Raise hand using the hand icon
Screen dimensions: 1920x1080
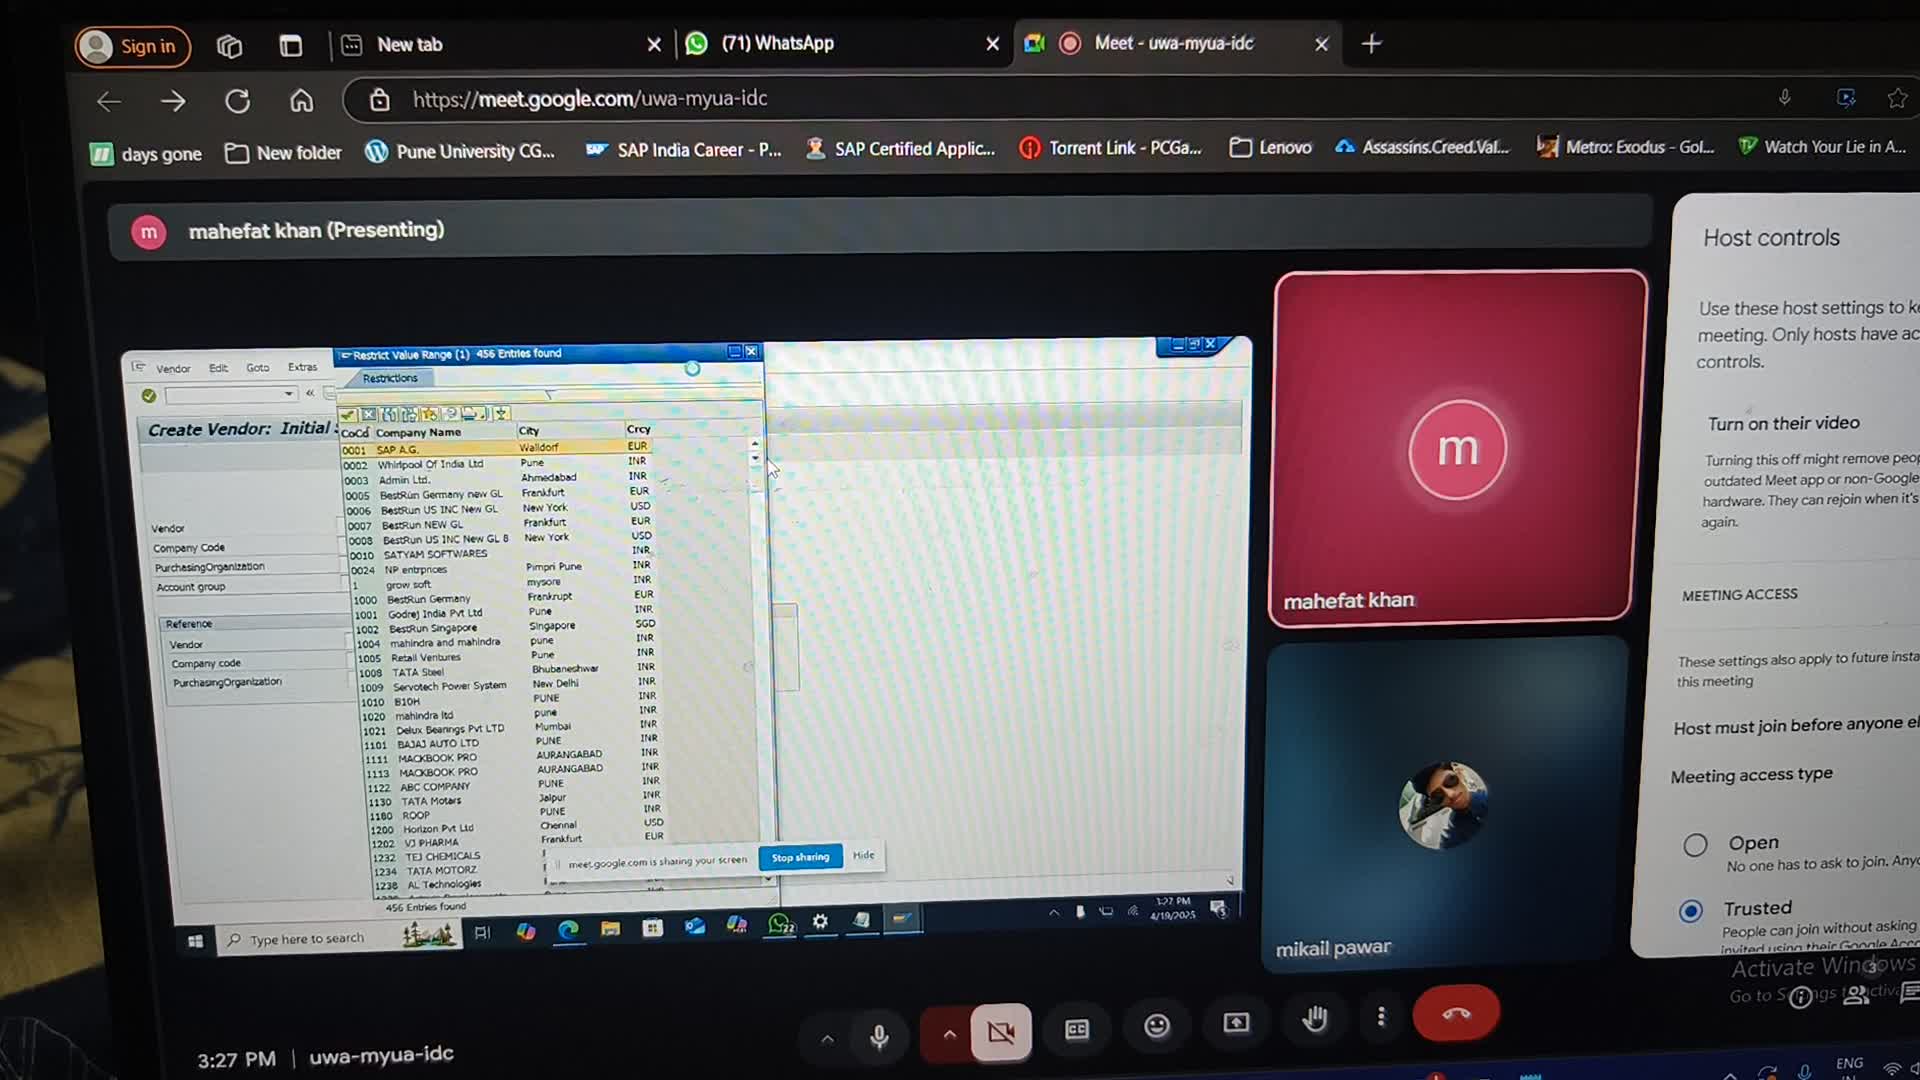[x=1315, y=1019]
